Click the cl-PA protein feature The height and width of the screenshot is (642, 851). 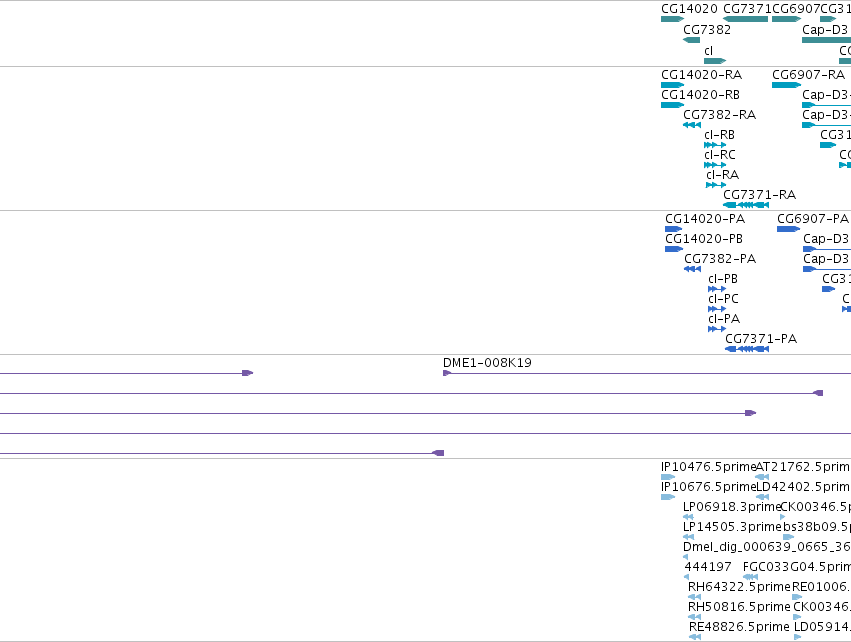click(x=717, y=329)
